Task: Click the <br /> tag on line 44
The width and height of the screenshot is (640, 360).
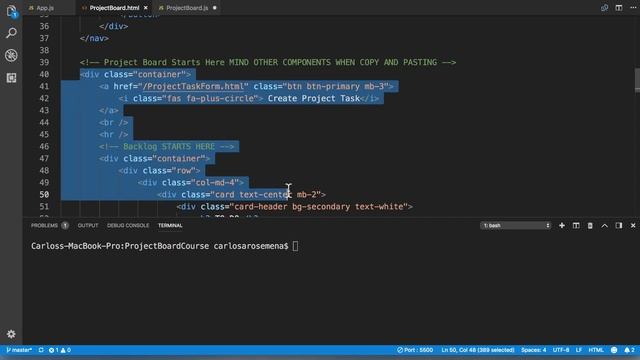Action: pyautogui.click(x=113, y=122)
